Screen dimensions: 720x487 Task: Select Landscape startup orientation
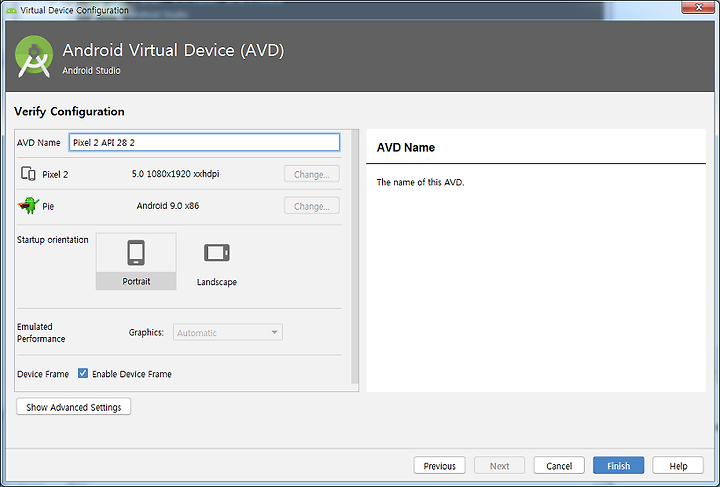[x=217, y=263]
